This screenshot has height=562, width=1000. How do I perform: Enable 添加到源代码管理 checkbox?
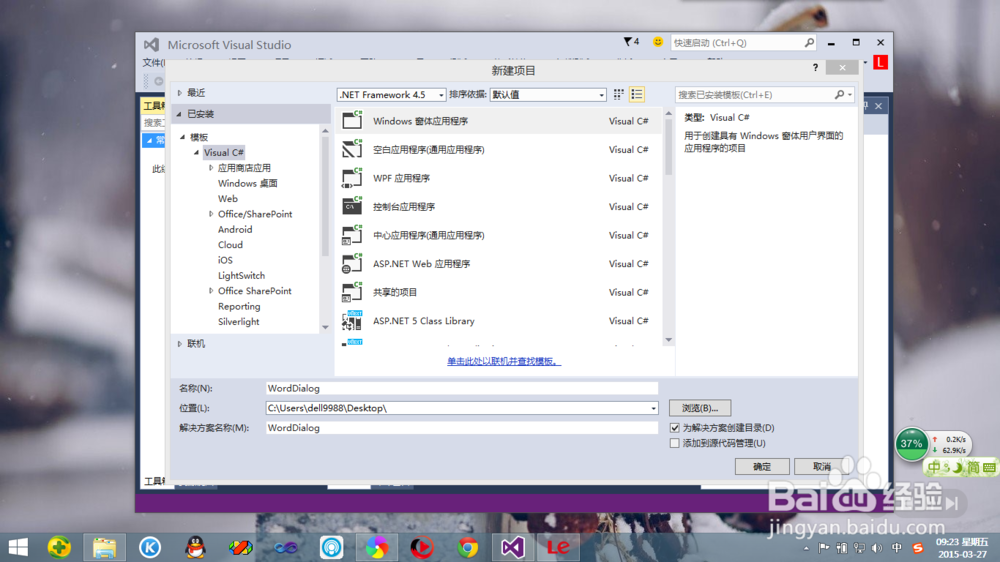pos(675,443)
